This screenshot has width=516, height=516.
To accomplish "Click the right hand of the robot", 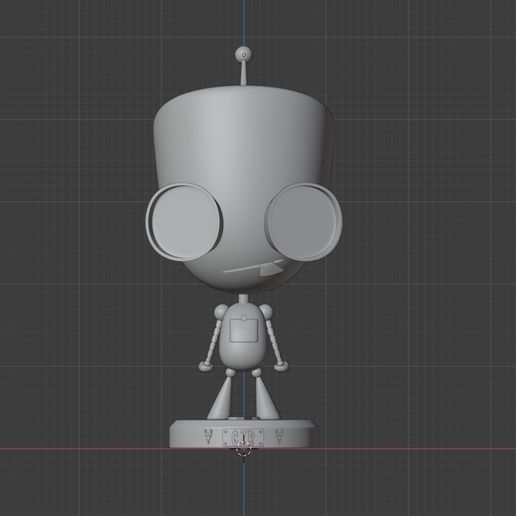I will 281,367.
